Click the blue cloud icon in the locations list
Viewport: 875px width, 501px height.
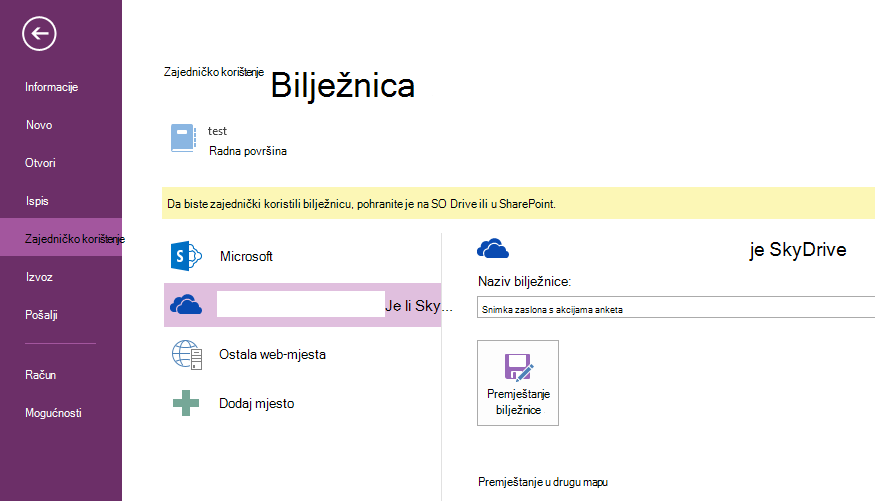[x=186, y=305]
